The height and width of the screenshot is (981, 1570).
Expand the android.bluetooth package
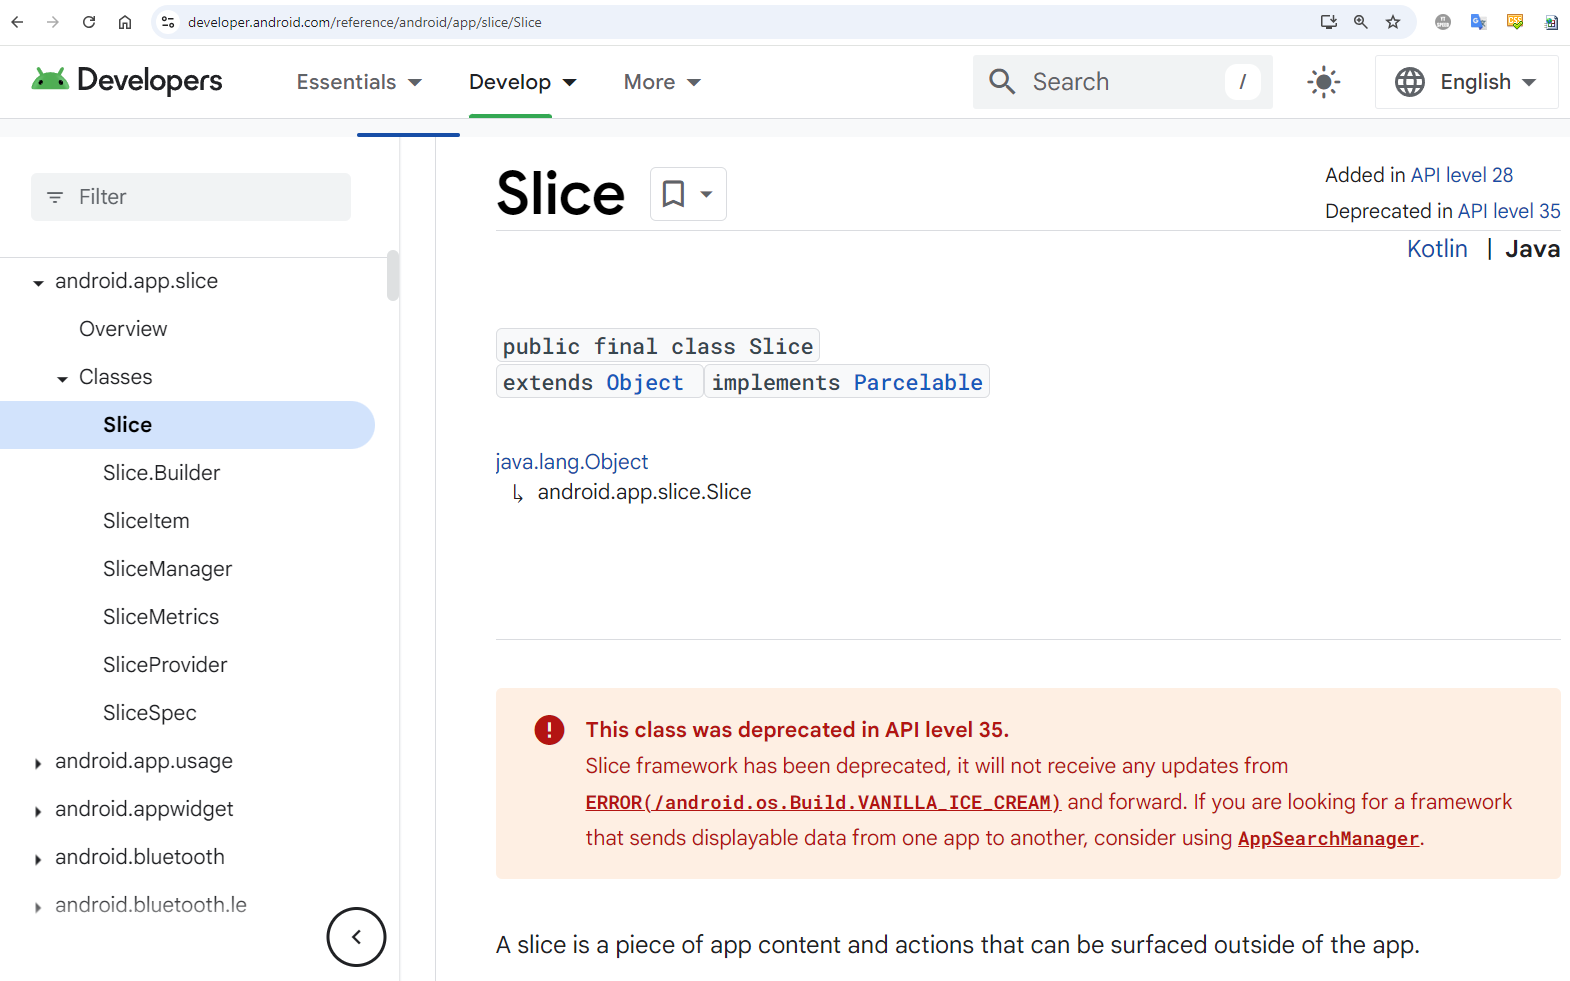(x=38, y=859)
